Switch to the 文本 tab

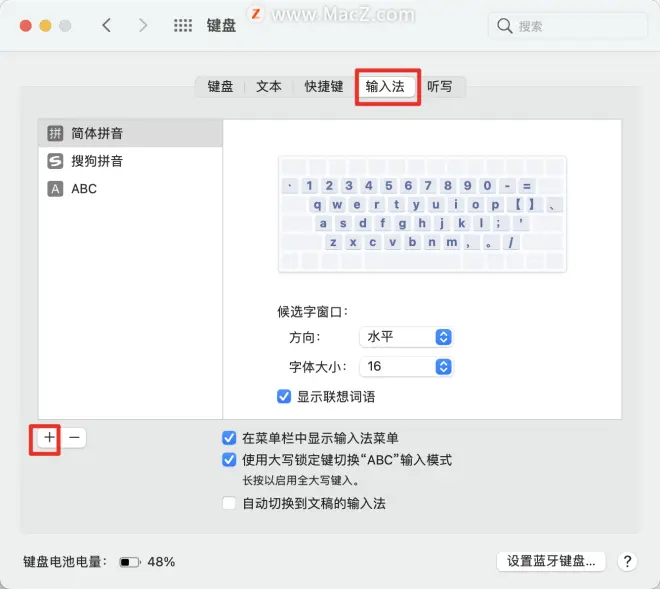pos(269,87)
